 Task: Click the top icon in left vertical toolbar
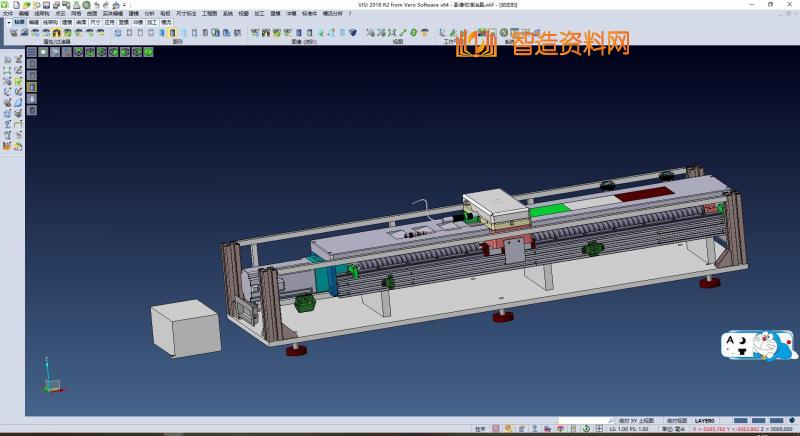[x=7, y=59]
